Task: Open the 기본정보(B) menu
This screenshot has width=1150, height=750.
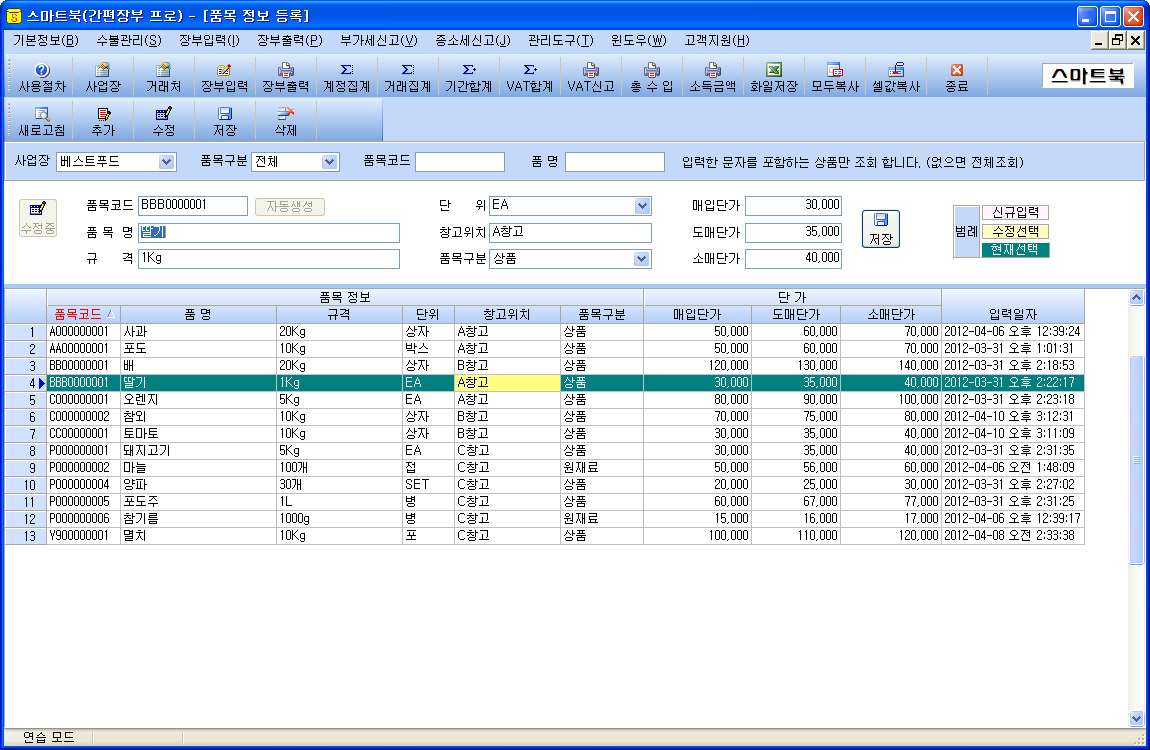Action: point(45,40)
